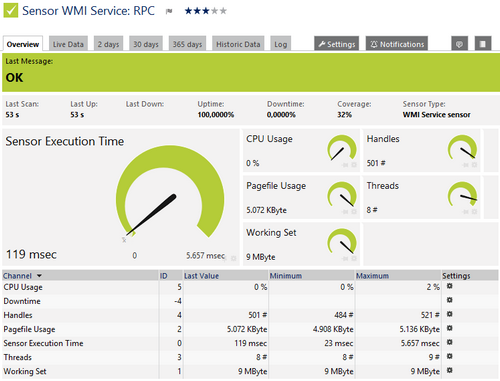The image size is (500, 381).
Task: Open the Historic Data tab
Action: point(238,44)
